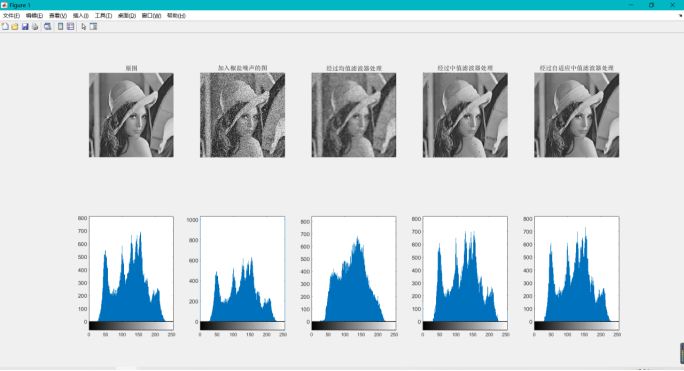Insert a colorbar from the toolbar

pyautogui.click(x=61, y=27)
